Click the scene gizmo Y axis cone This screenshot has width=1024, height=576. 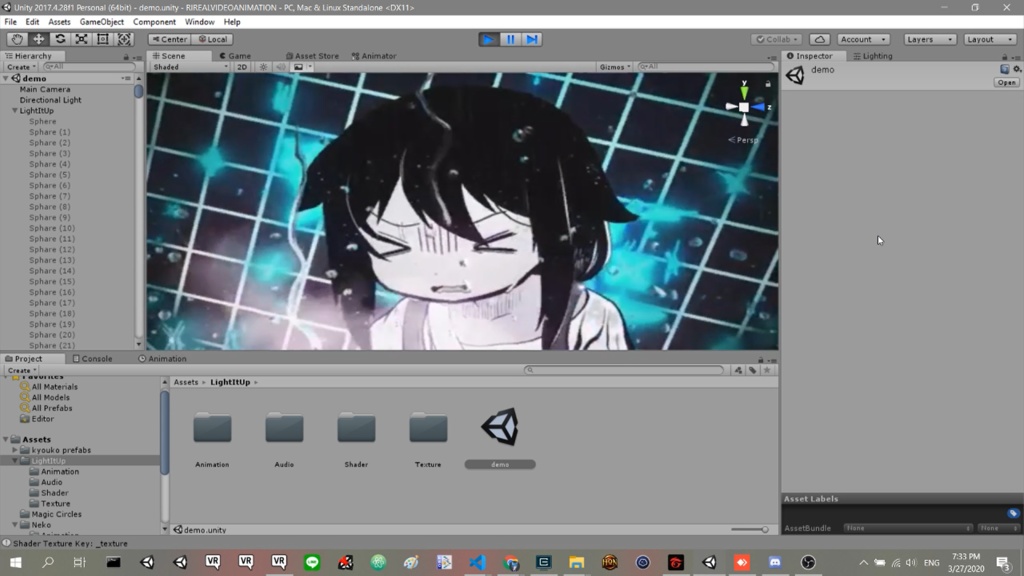(x=744, y=91)
